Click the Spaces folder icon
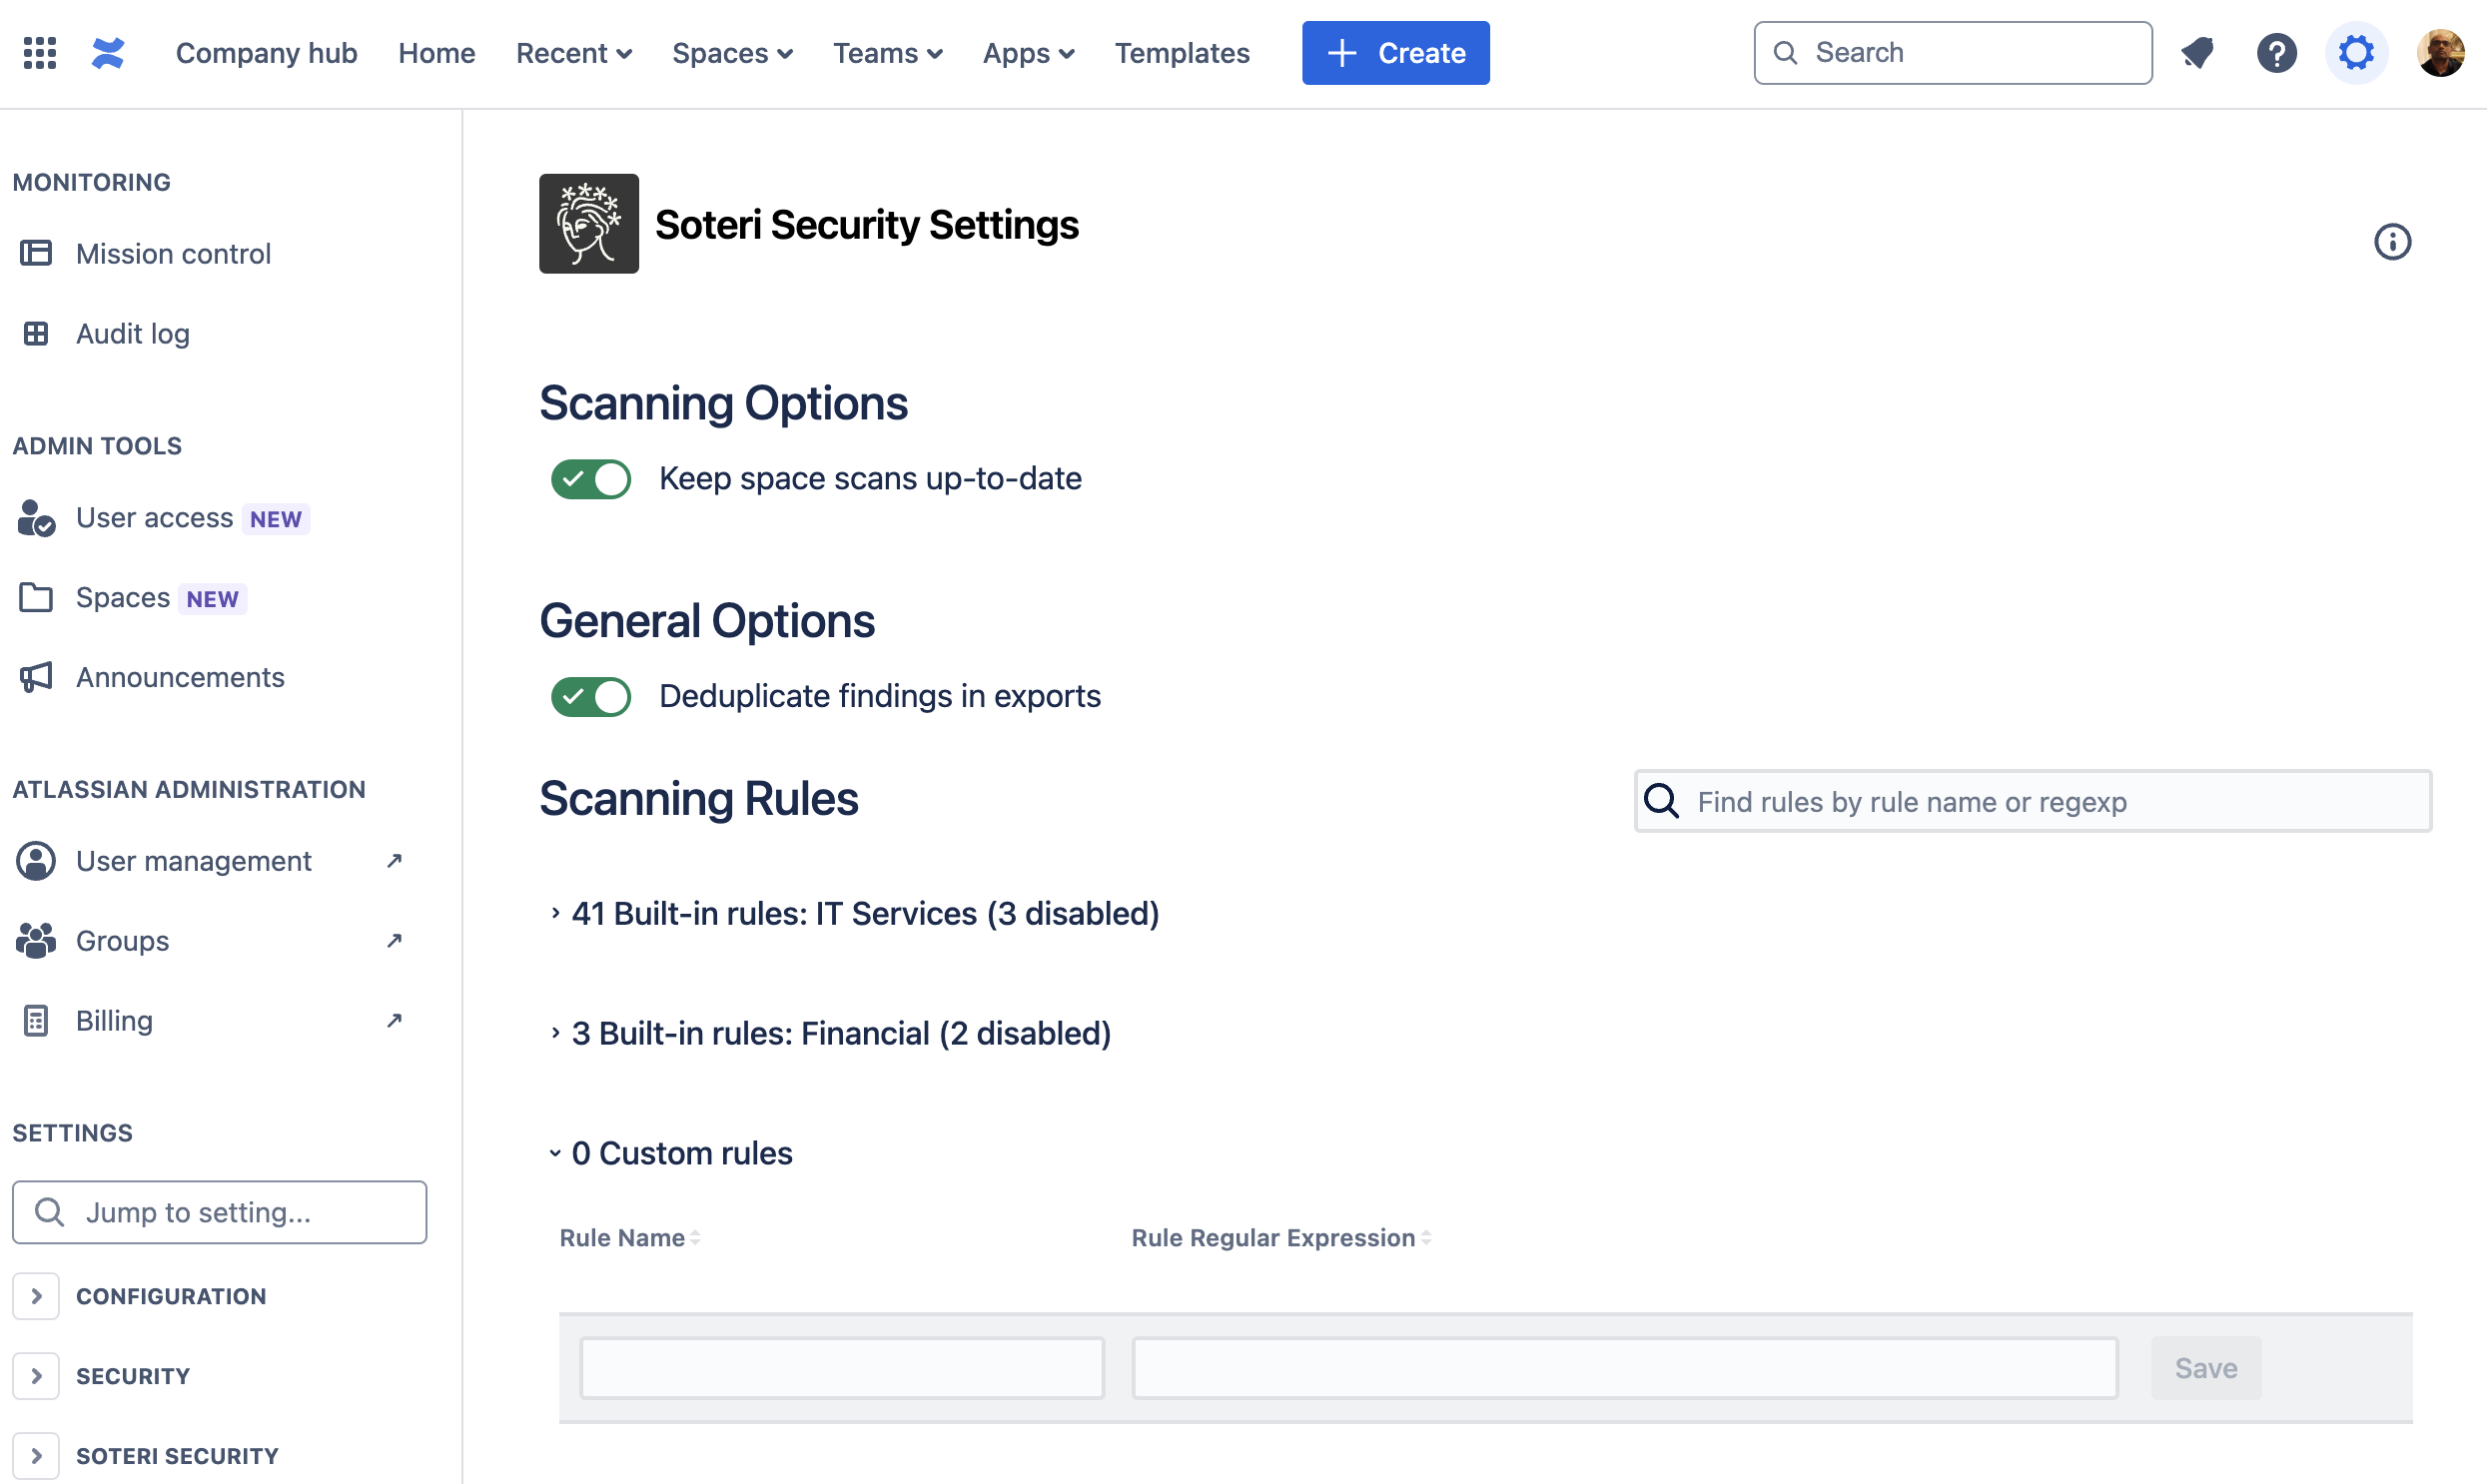Image resolution: width=2487 pixels, height=1484 pixels. (x=36, y=598)
